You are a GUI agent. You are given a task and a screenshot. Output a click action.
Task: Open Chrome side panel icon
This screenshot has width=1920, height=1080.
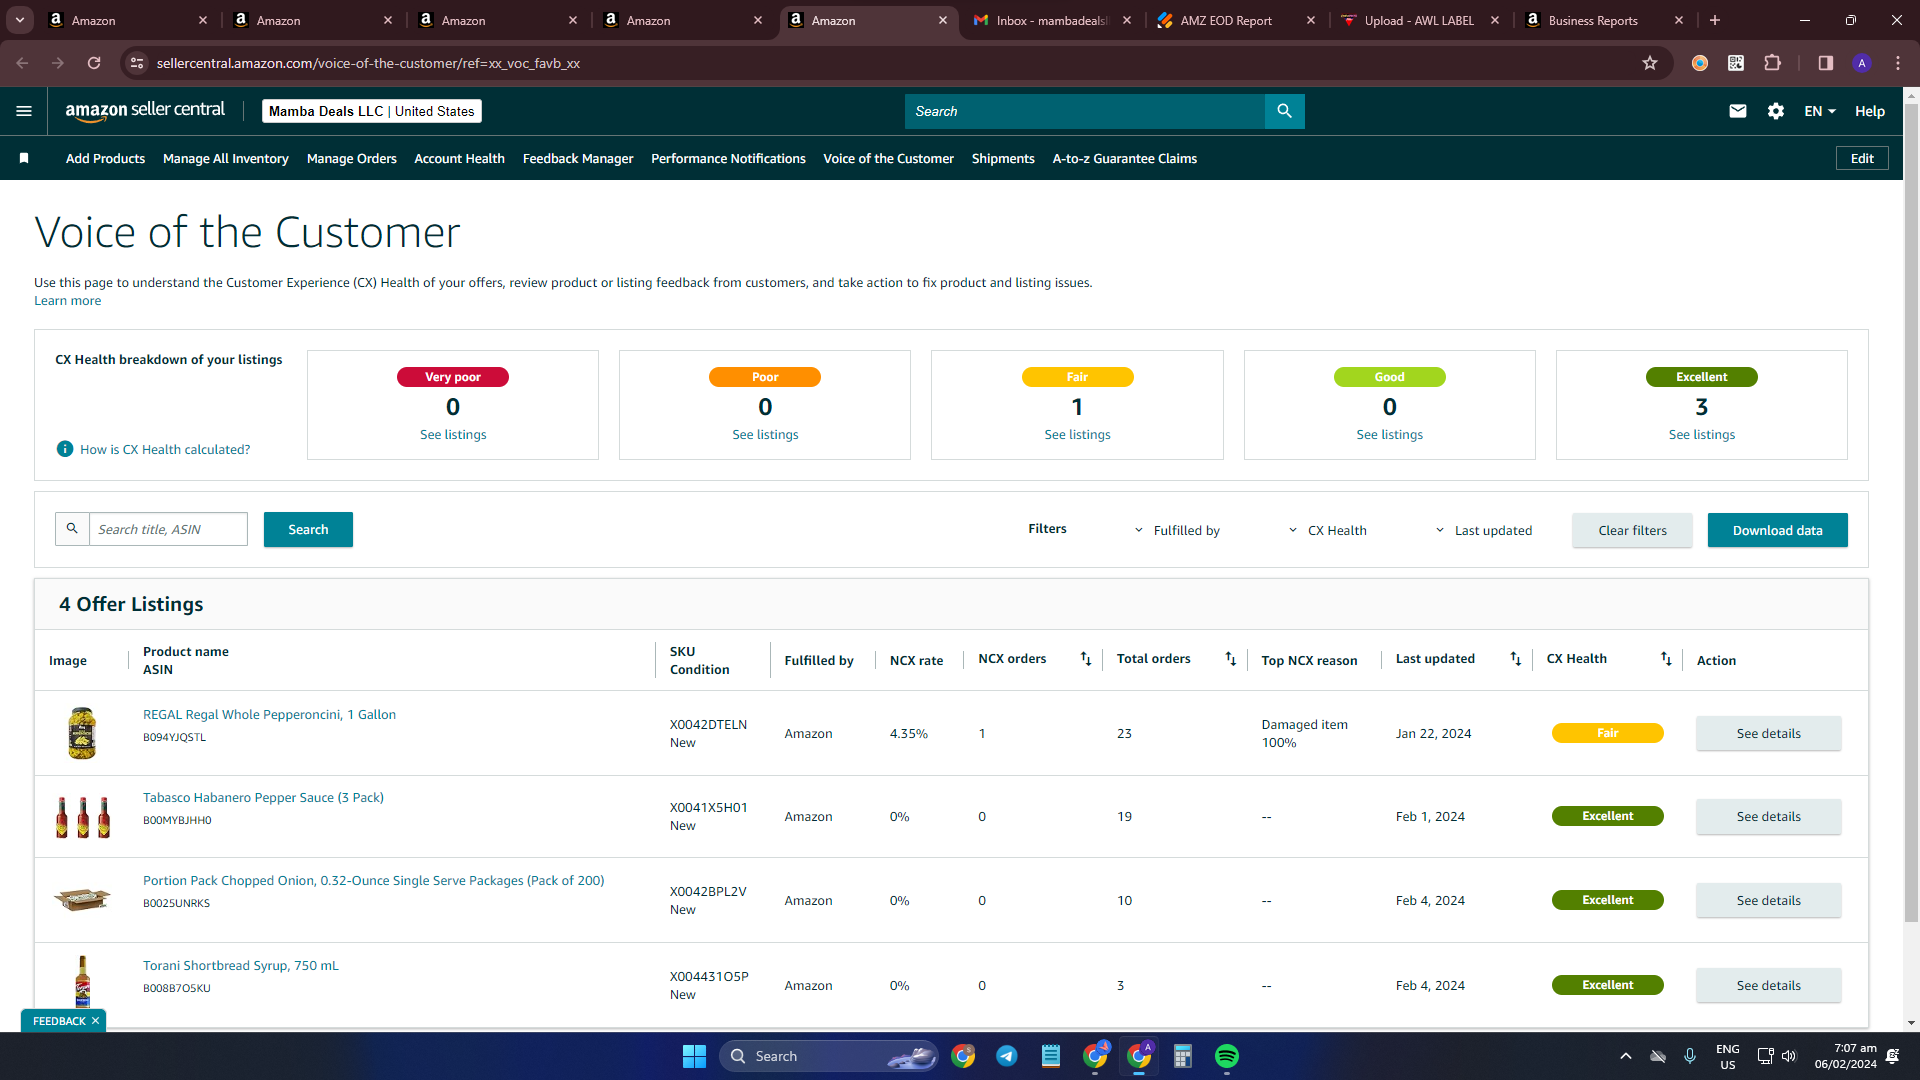[1825, 63]
